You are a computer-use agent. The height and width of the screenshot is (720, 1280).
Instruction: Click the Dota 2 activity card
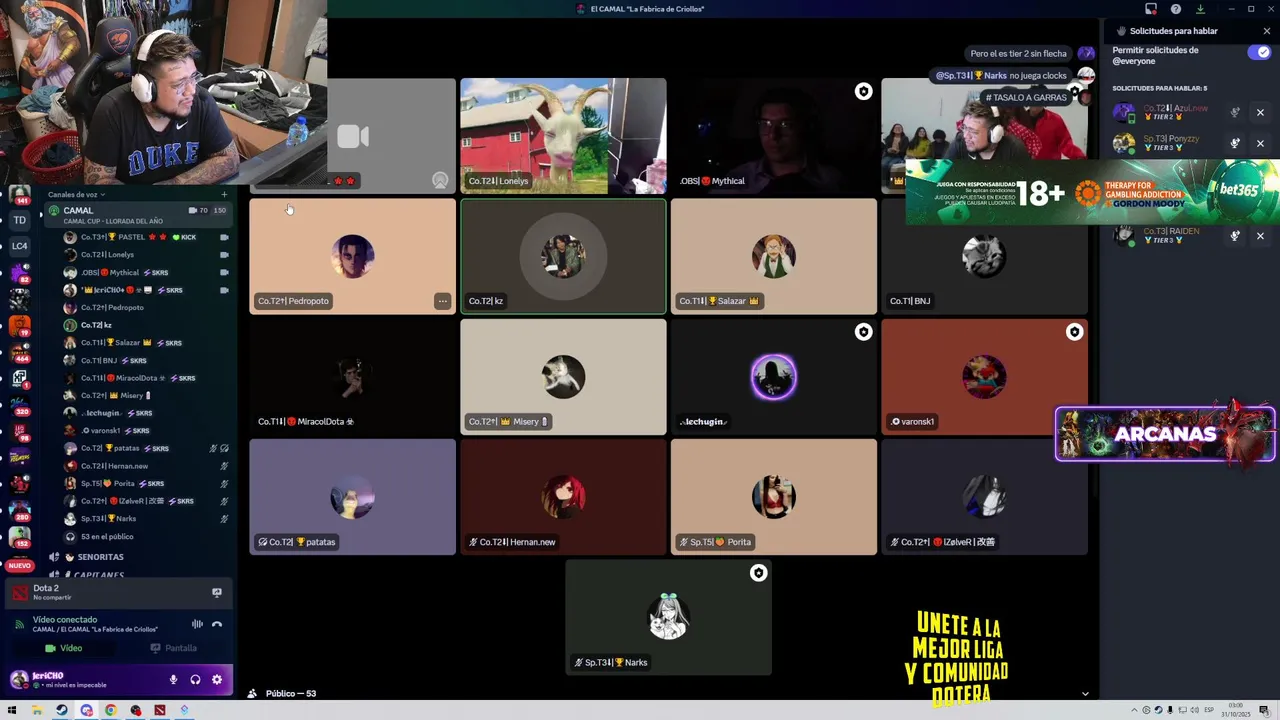pos(117,593)
